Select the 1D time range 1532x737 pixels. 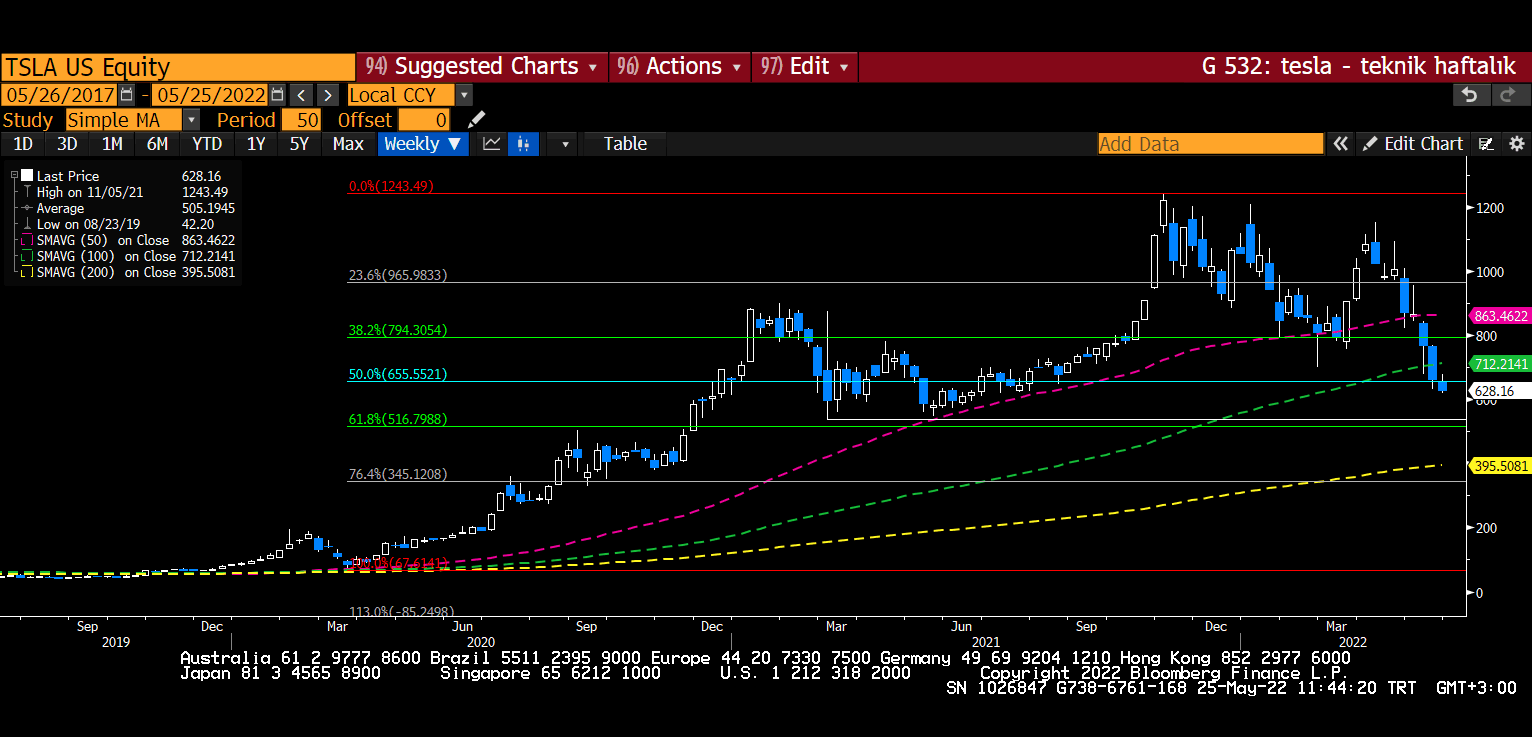(x=22, y=144)
